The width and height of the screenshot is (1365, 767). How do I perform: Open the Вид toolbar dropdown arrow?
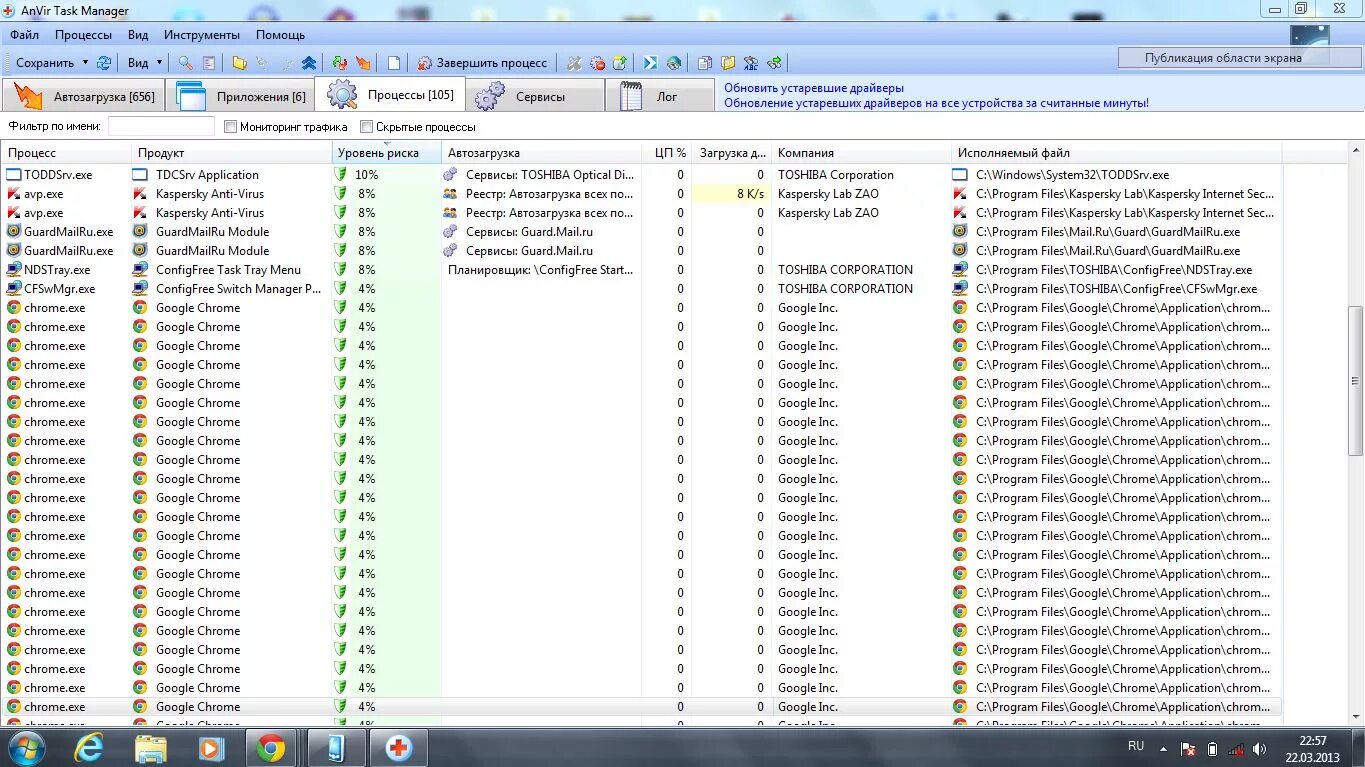click(159, 63)
